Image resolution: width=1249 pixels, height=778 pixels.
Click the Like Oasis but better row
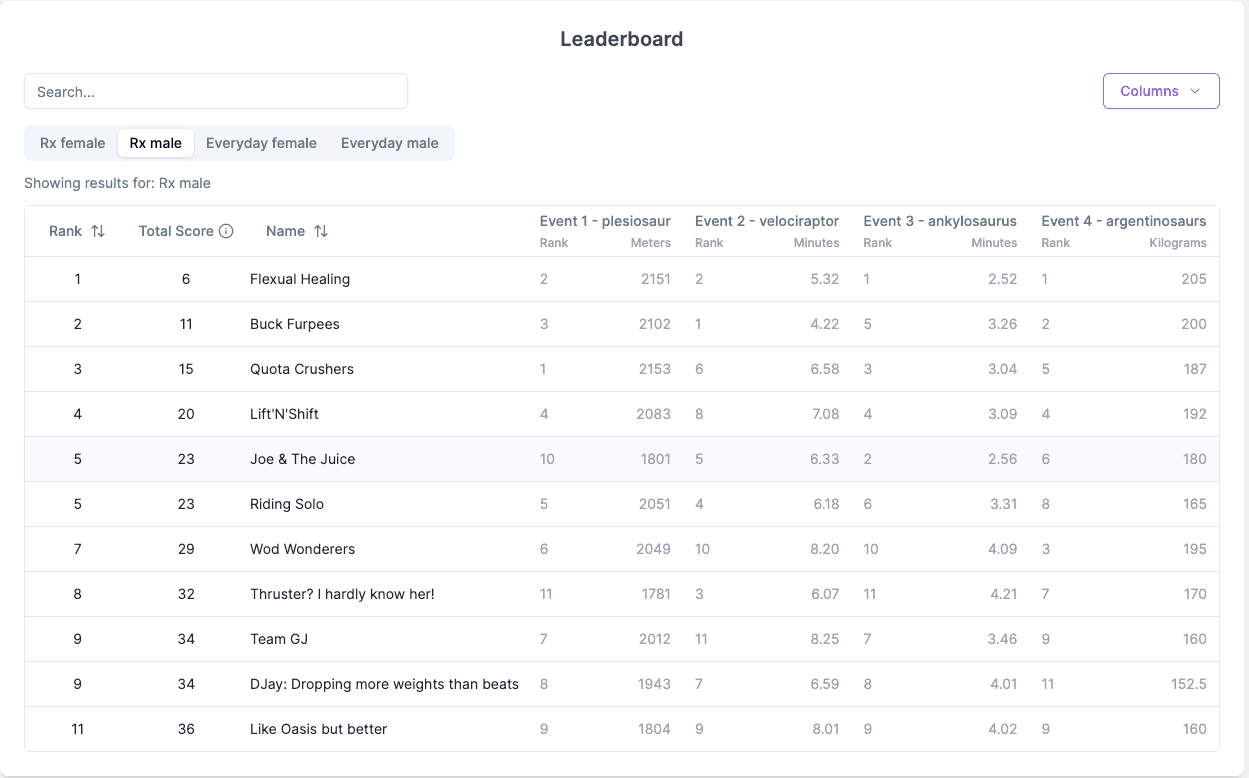click(x=622, y=729)
